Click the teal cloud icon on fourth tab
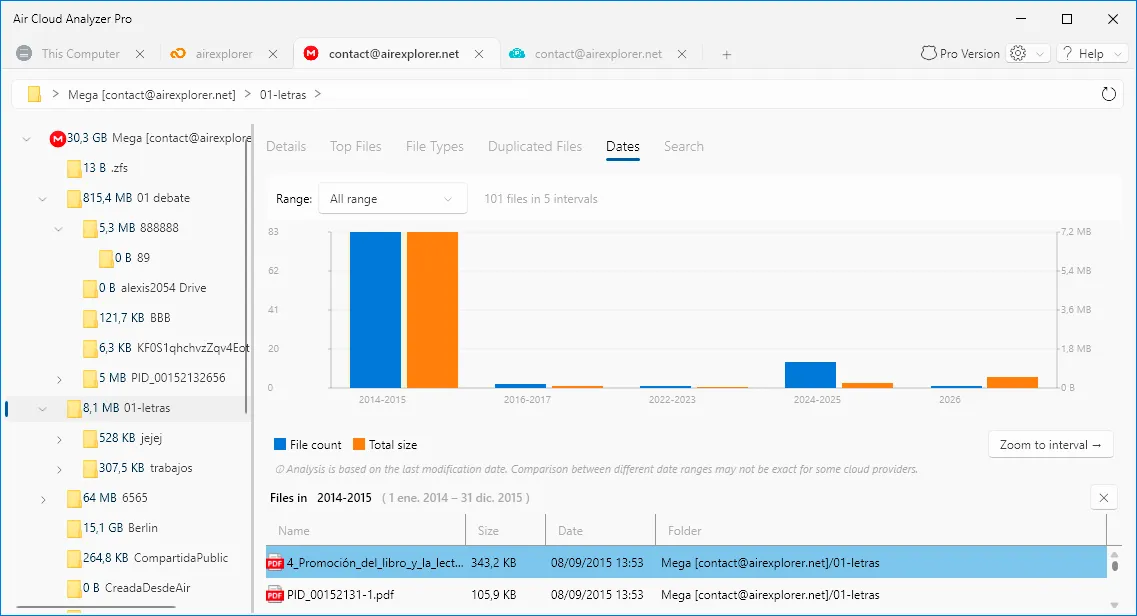 click(x=517, y=54)
